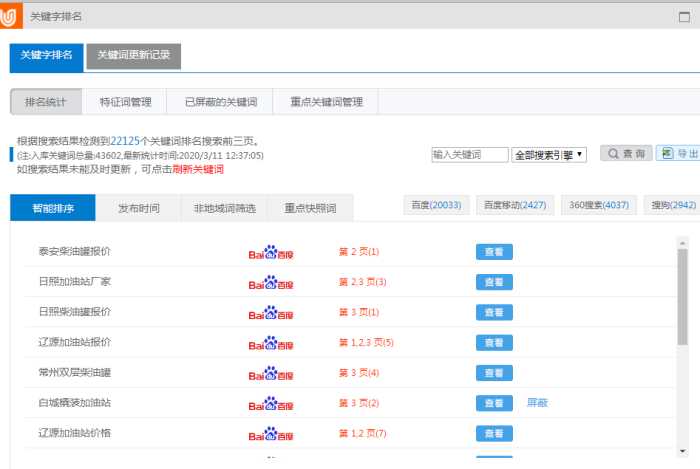This screenshot has height=469, width=700.
Task: Click the 输入关键词 input field
Action: pyautogui.click(x=469, y=155)
